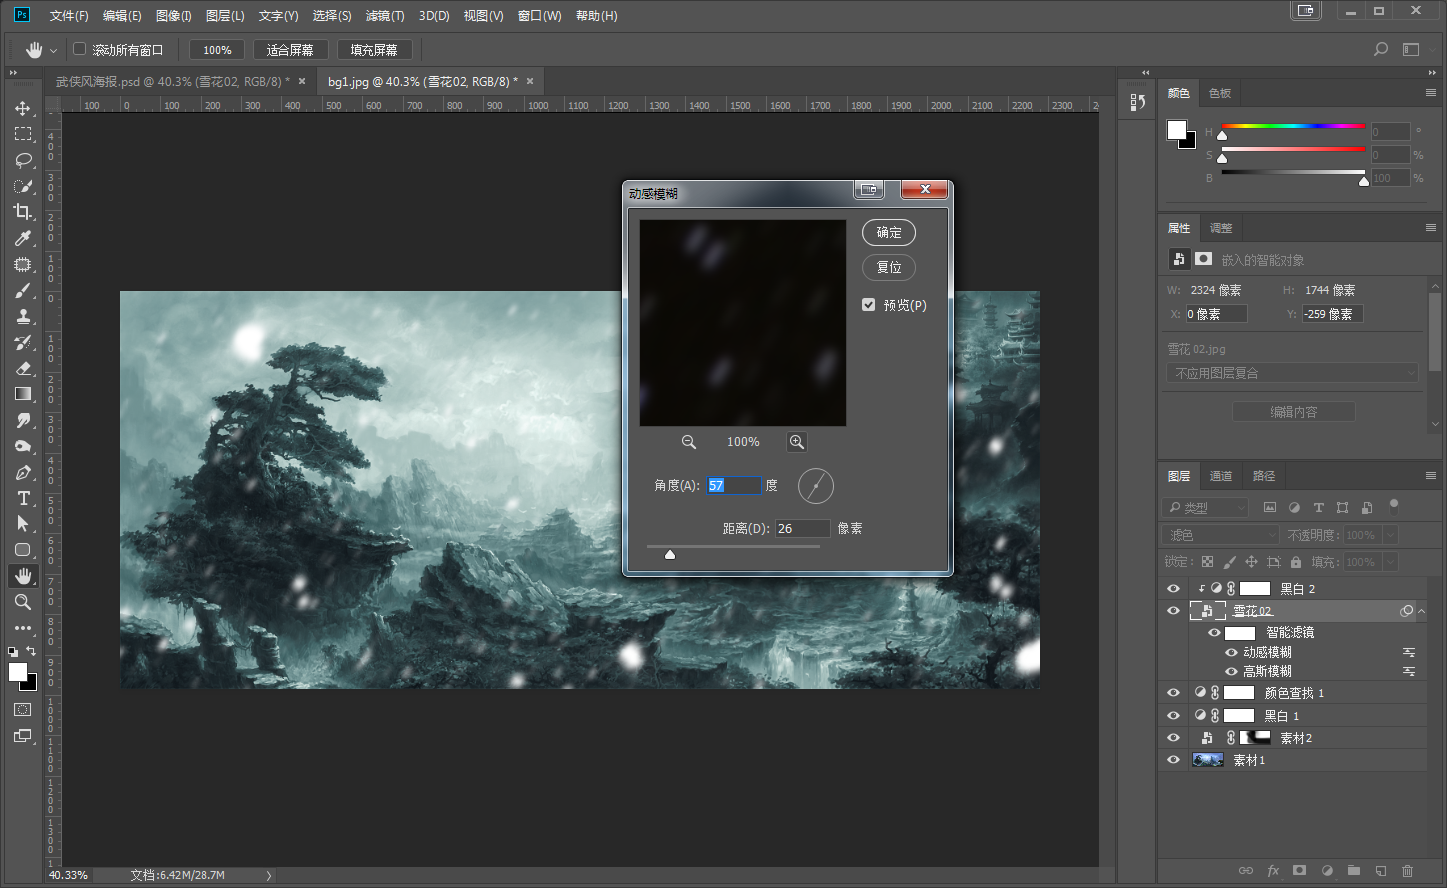Hide the 素材1 layer
The height and width of the screenshot is (888, 1447).
pyautogui.click(x=1173, y=760)
